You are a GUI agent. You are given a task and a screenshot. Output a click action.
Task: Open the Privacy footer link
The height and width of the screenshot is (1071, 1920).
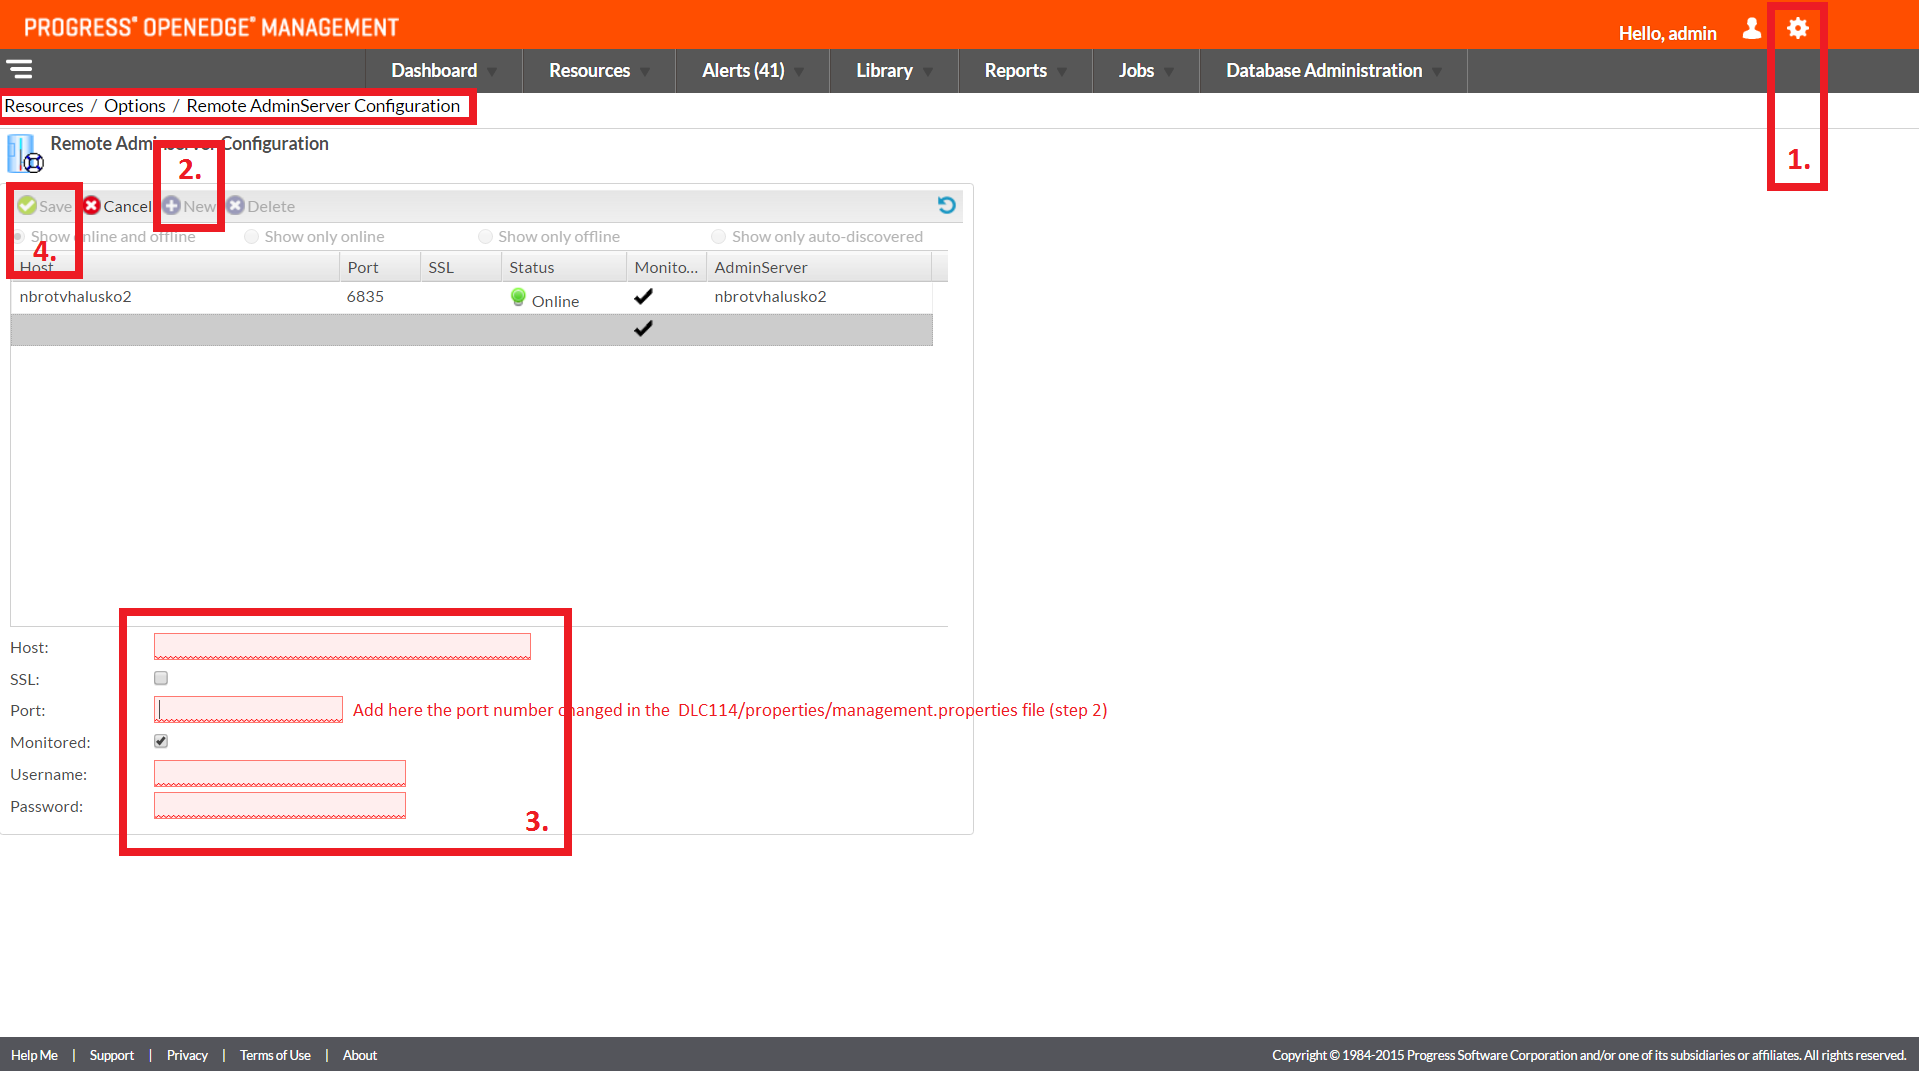(x=187, y=1055)
